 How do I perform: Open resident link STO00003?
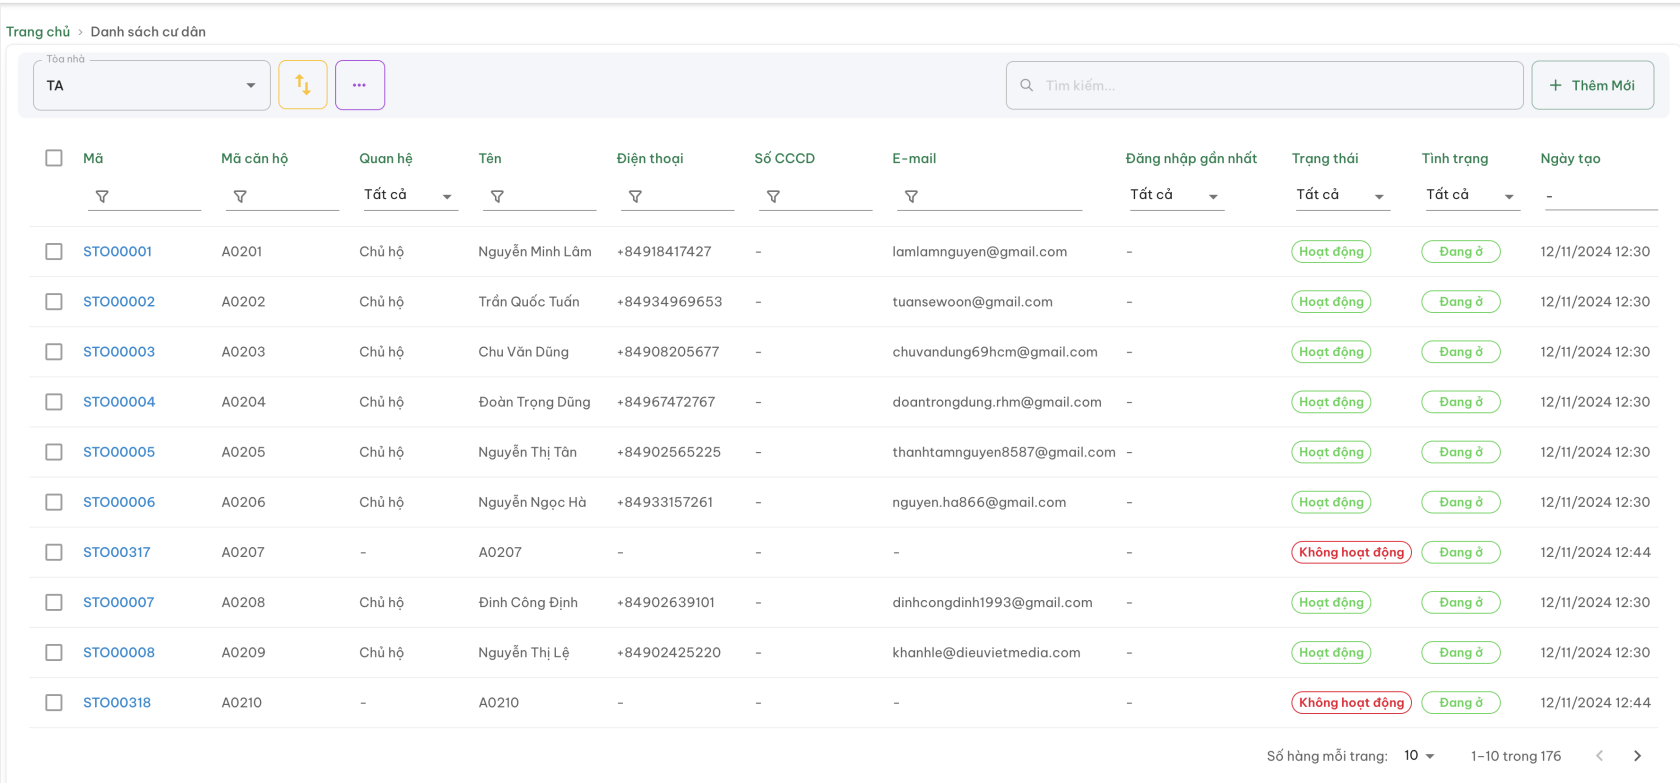pos(119,352)
